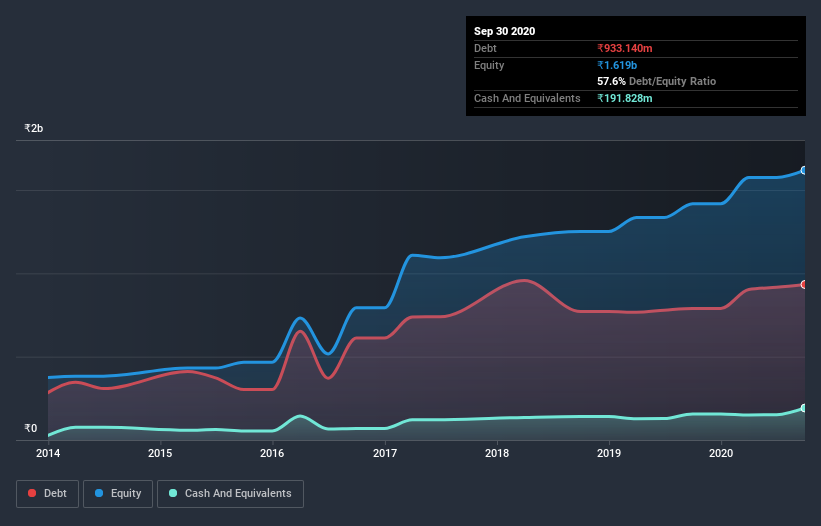Click Cash And Equivalents tooltip label

(527, 98)
